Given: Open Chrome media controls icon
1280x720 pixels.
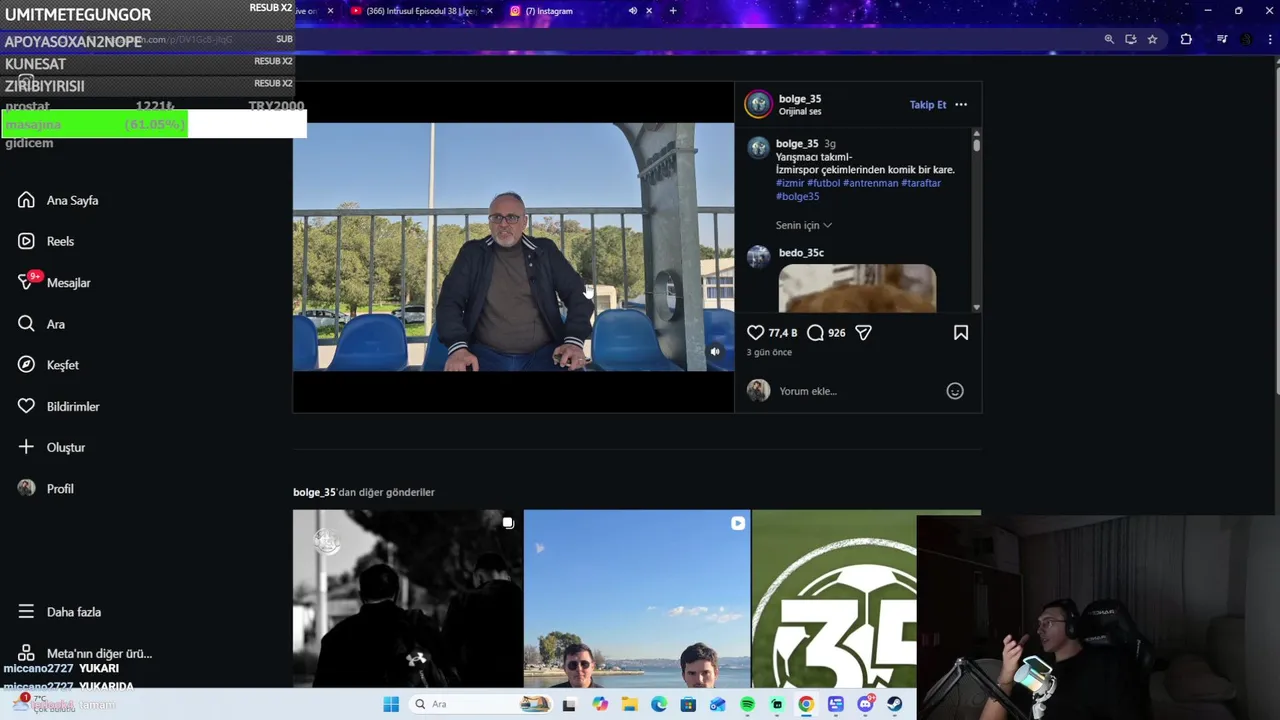Looking at the screenshot, I should [x=1222, y=39].
